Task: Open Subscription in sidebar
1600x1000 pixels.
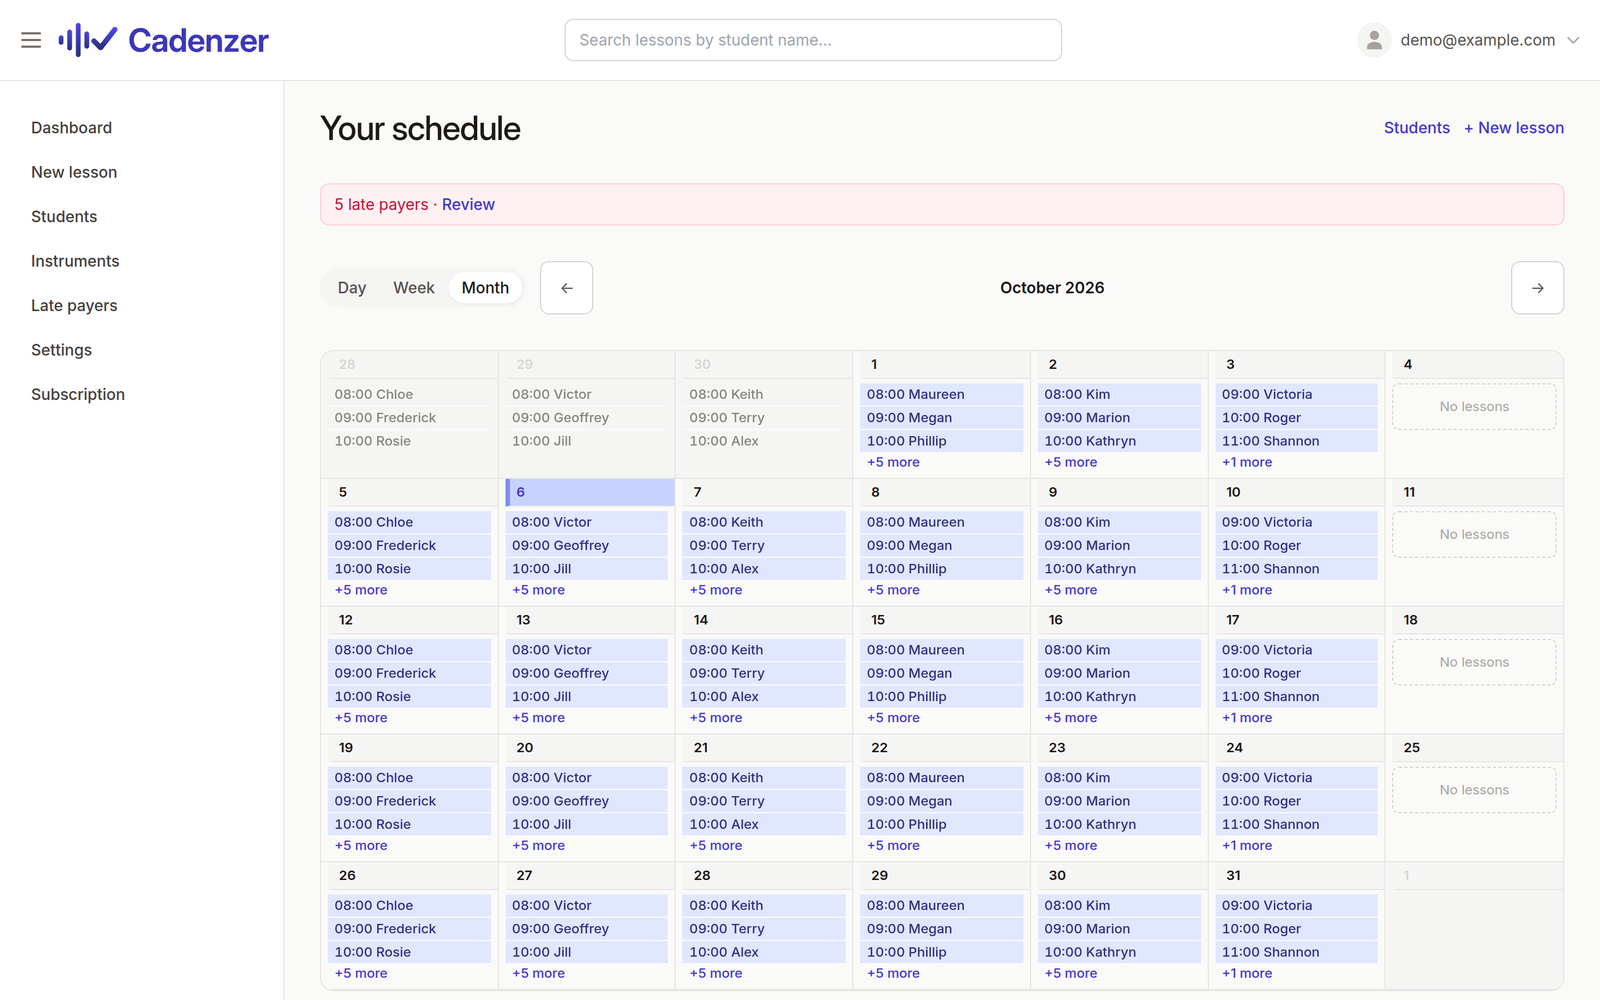Action: point(78,395)
